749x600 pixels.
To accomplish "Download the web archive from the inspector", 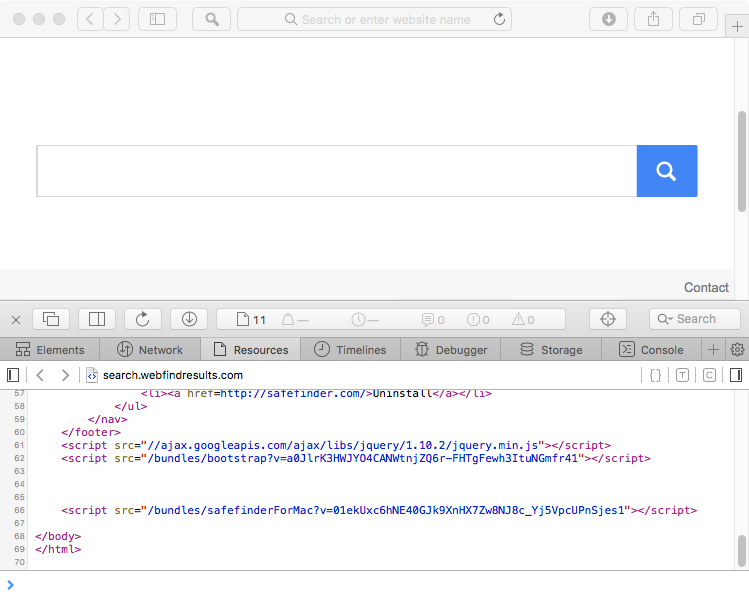I will pyautogui.click(x=189, y=319).
